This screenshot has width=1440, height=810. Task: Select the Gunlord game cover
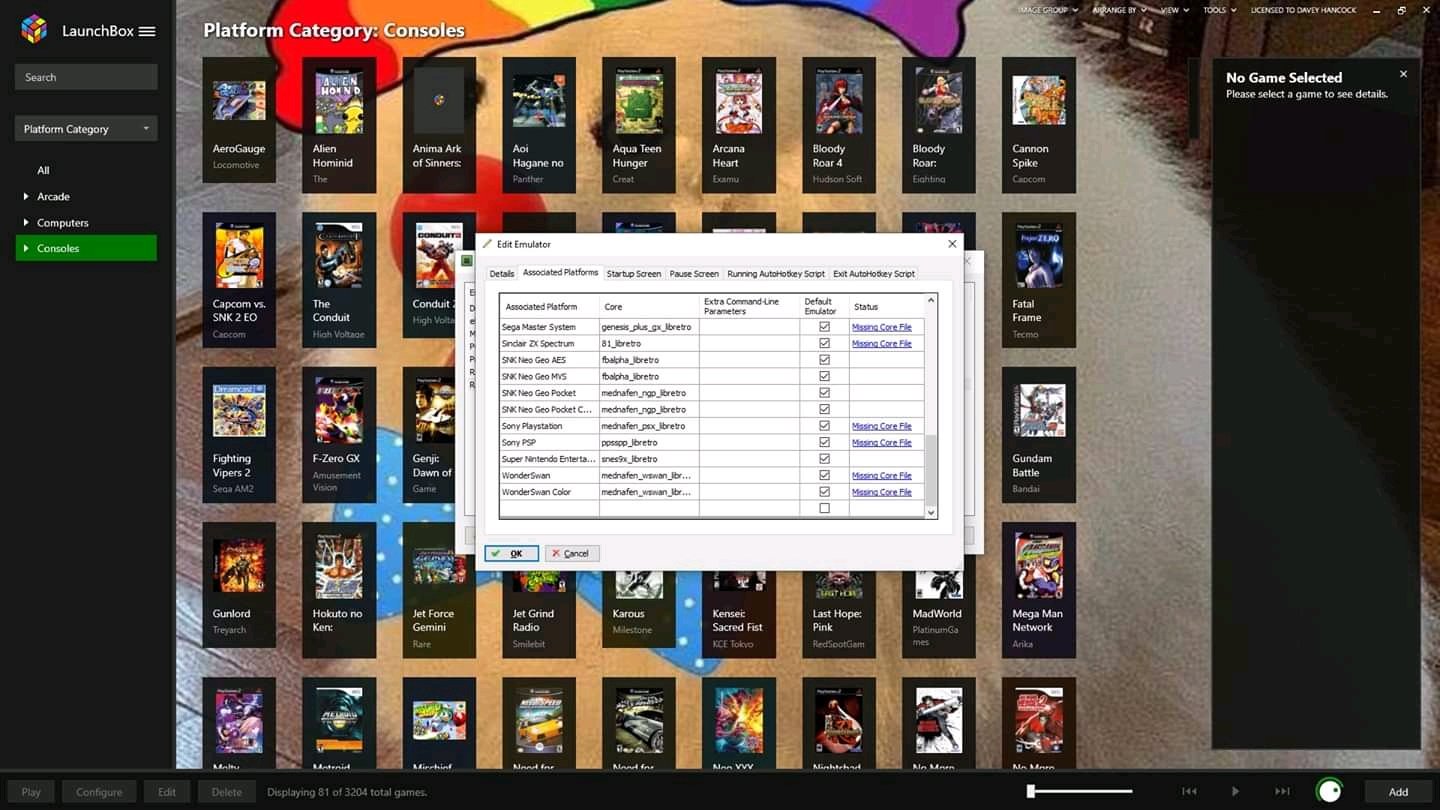coord(239,566)
